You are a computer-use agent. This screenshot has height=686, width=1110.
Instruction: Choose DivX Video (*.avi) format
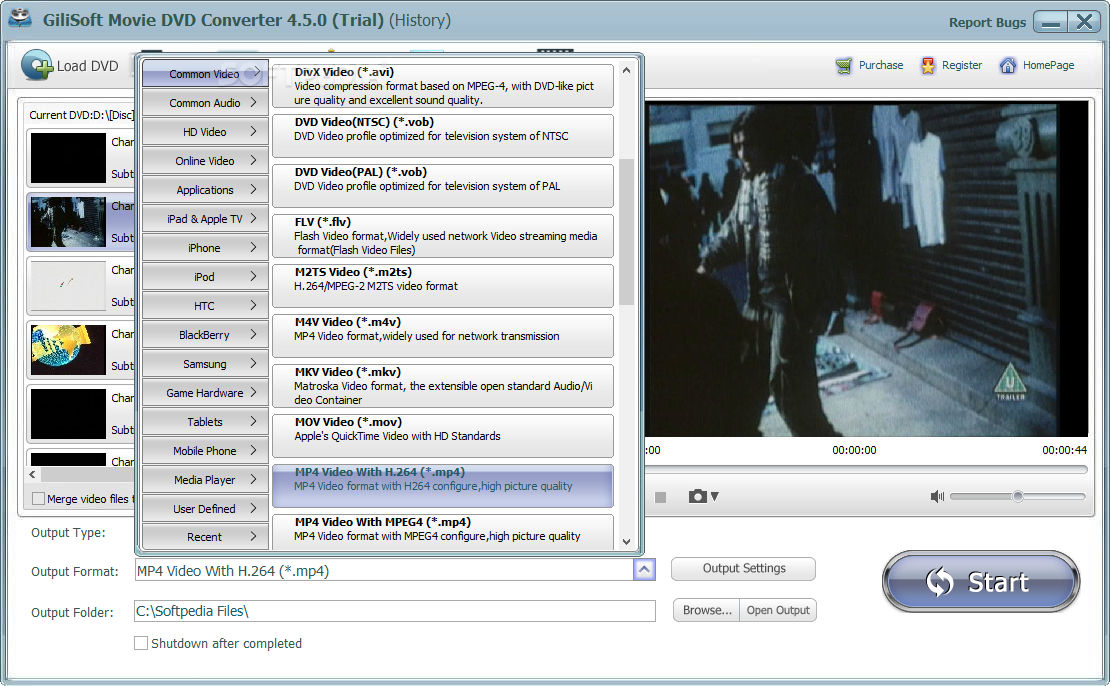pos(443,86)
